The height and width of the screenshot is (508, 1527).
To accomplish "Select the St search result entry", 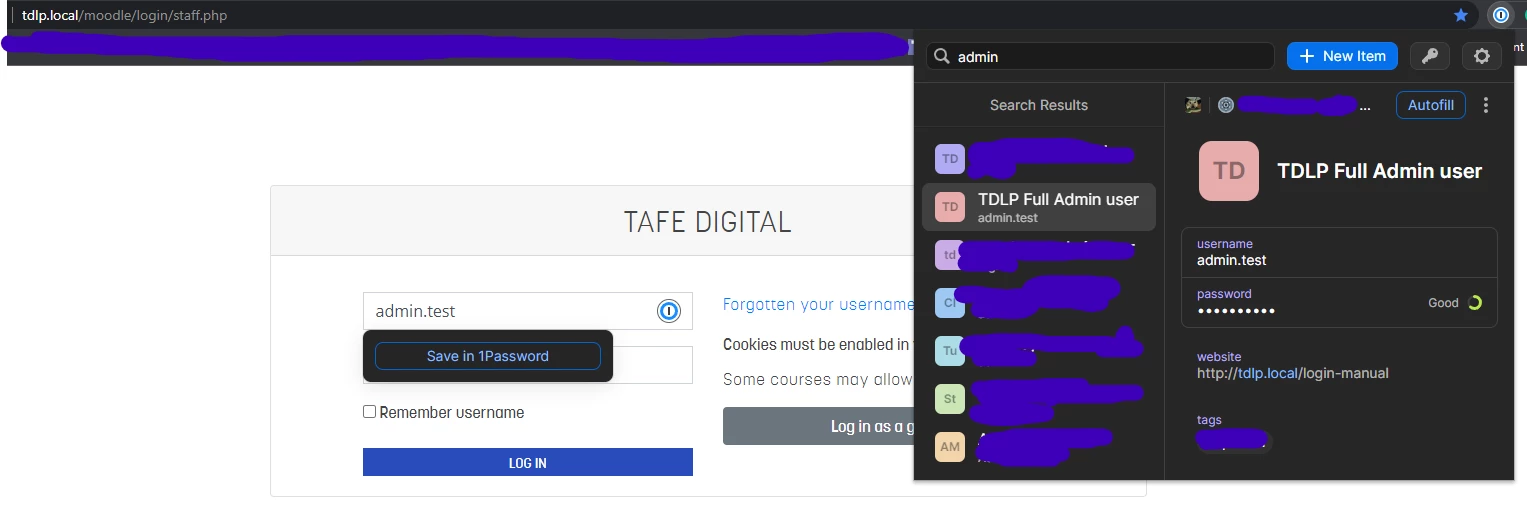I will [1038, 399].
